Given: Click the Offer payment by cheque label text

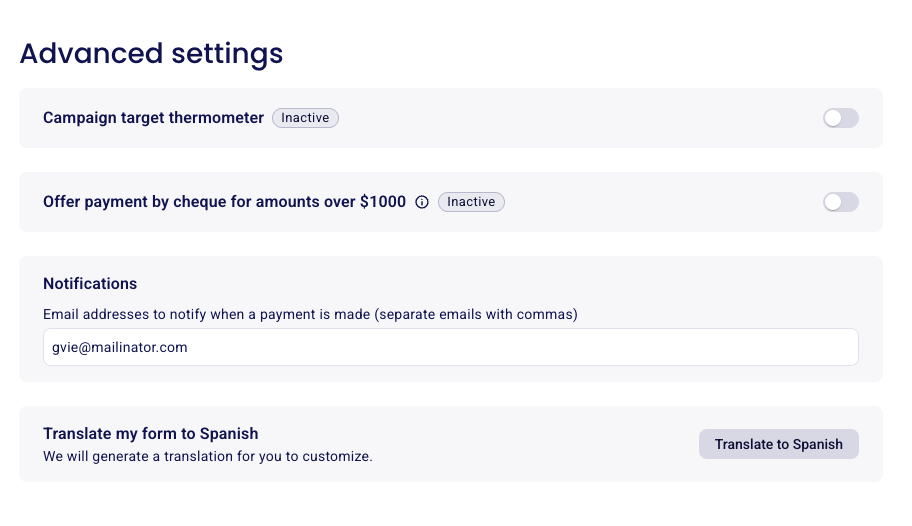Looking at the screenshot, I should click(x=225, y=202).
